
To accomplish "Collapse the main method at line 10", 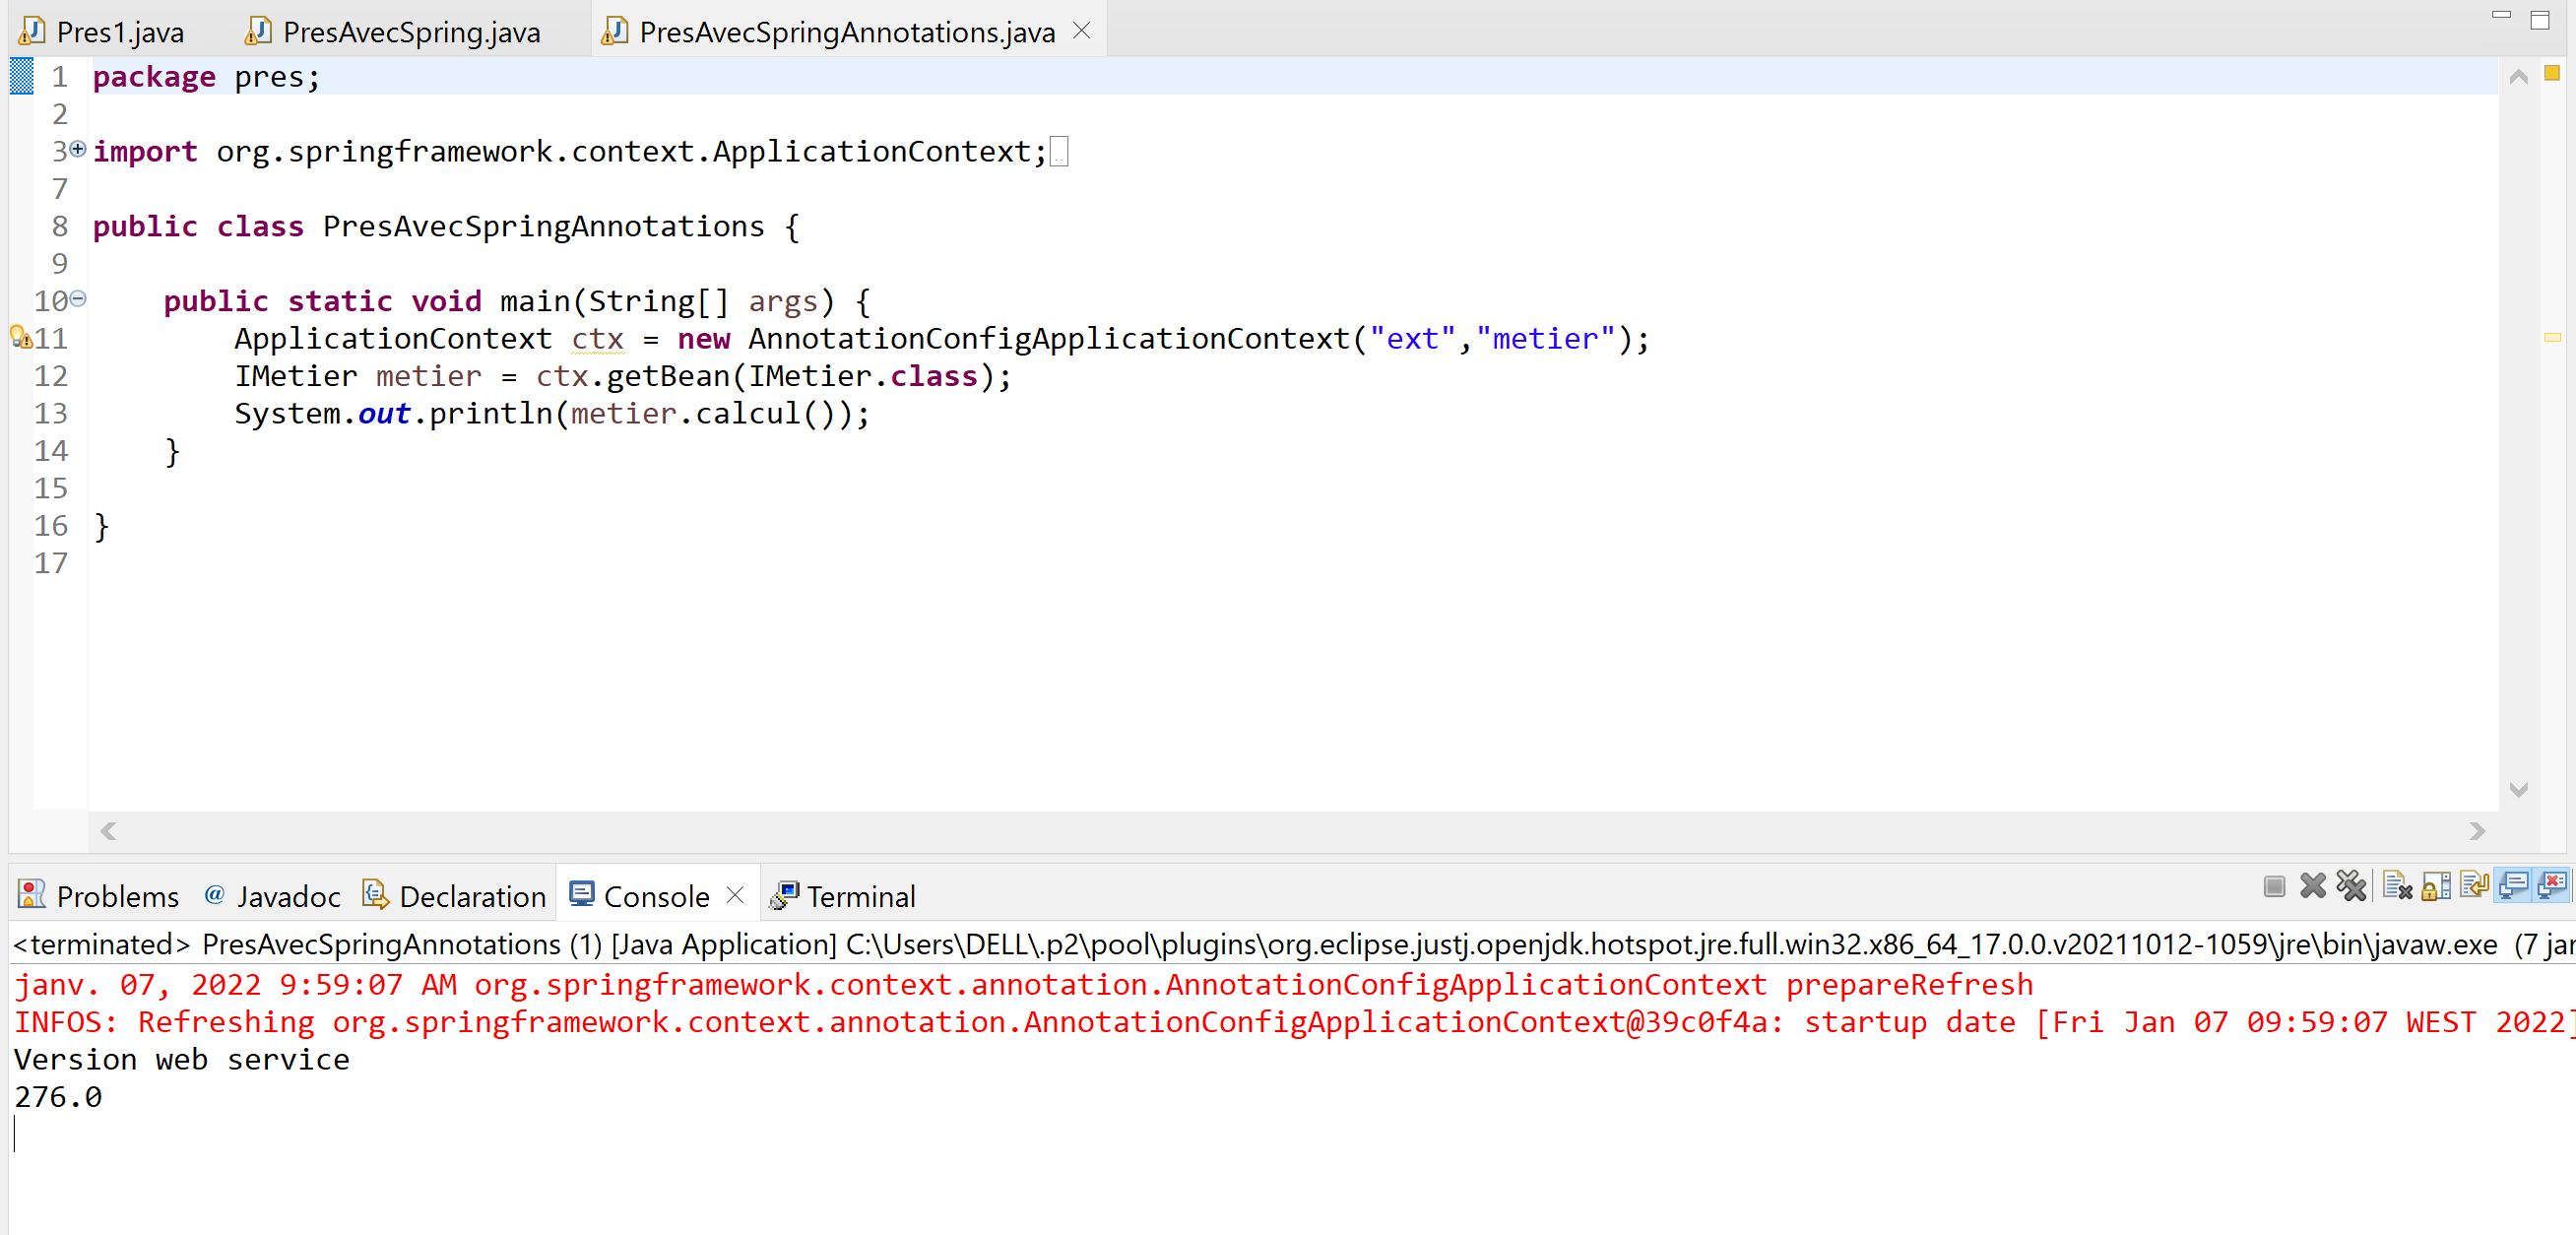I will pyautogui.click(x=78, y=300).
